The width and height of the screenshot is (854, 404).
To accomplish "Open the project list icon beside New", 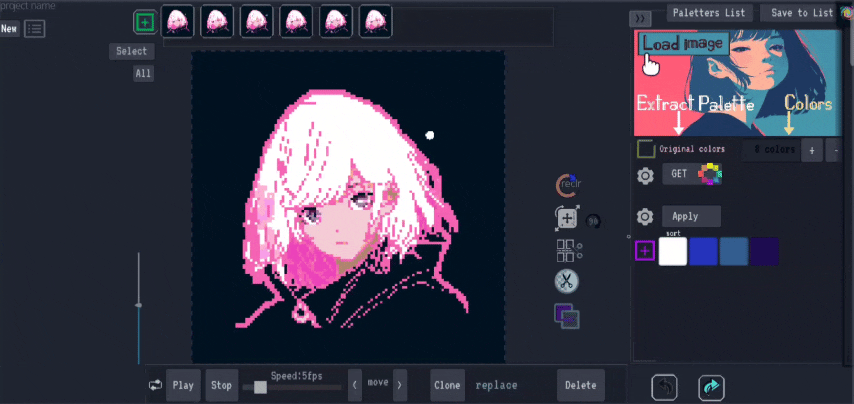I will coord(35,29).
